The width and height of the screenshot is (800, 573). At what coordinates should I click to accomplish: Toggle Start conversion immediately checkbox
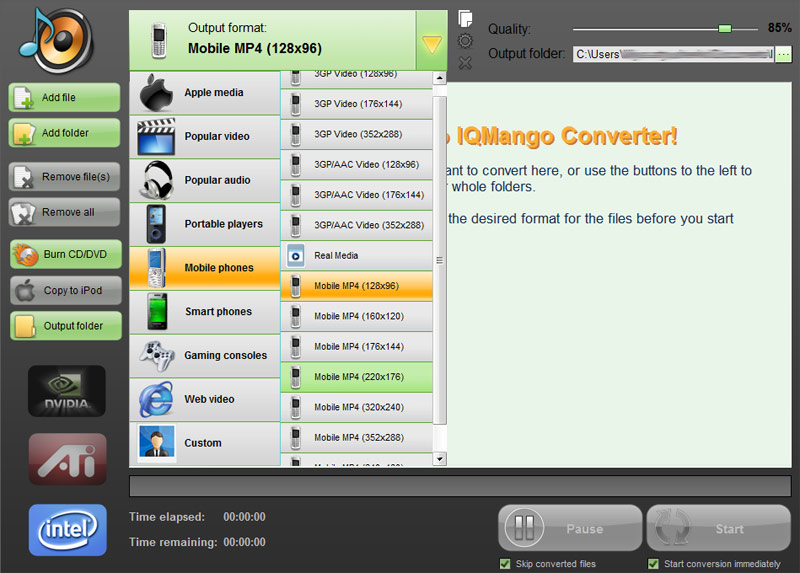click(653, 564)
